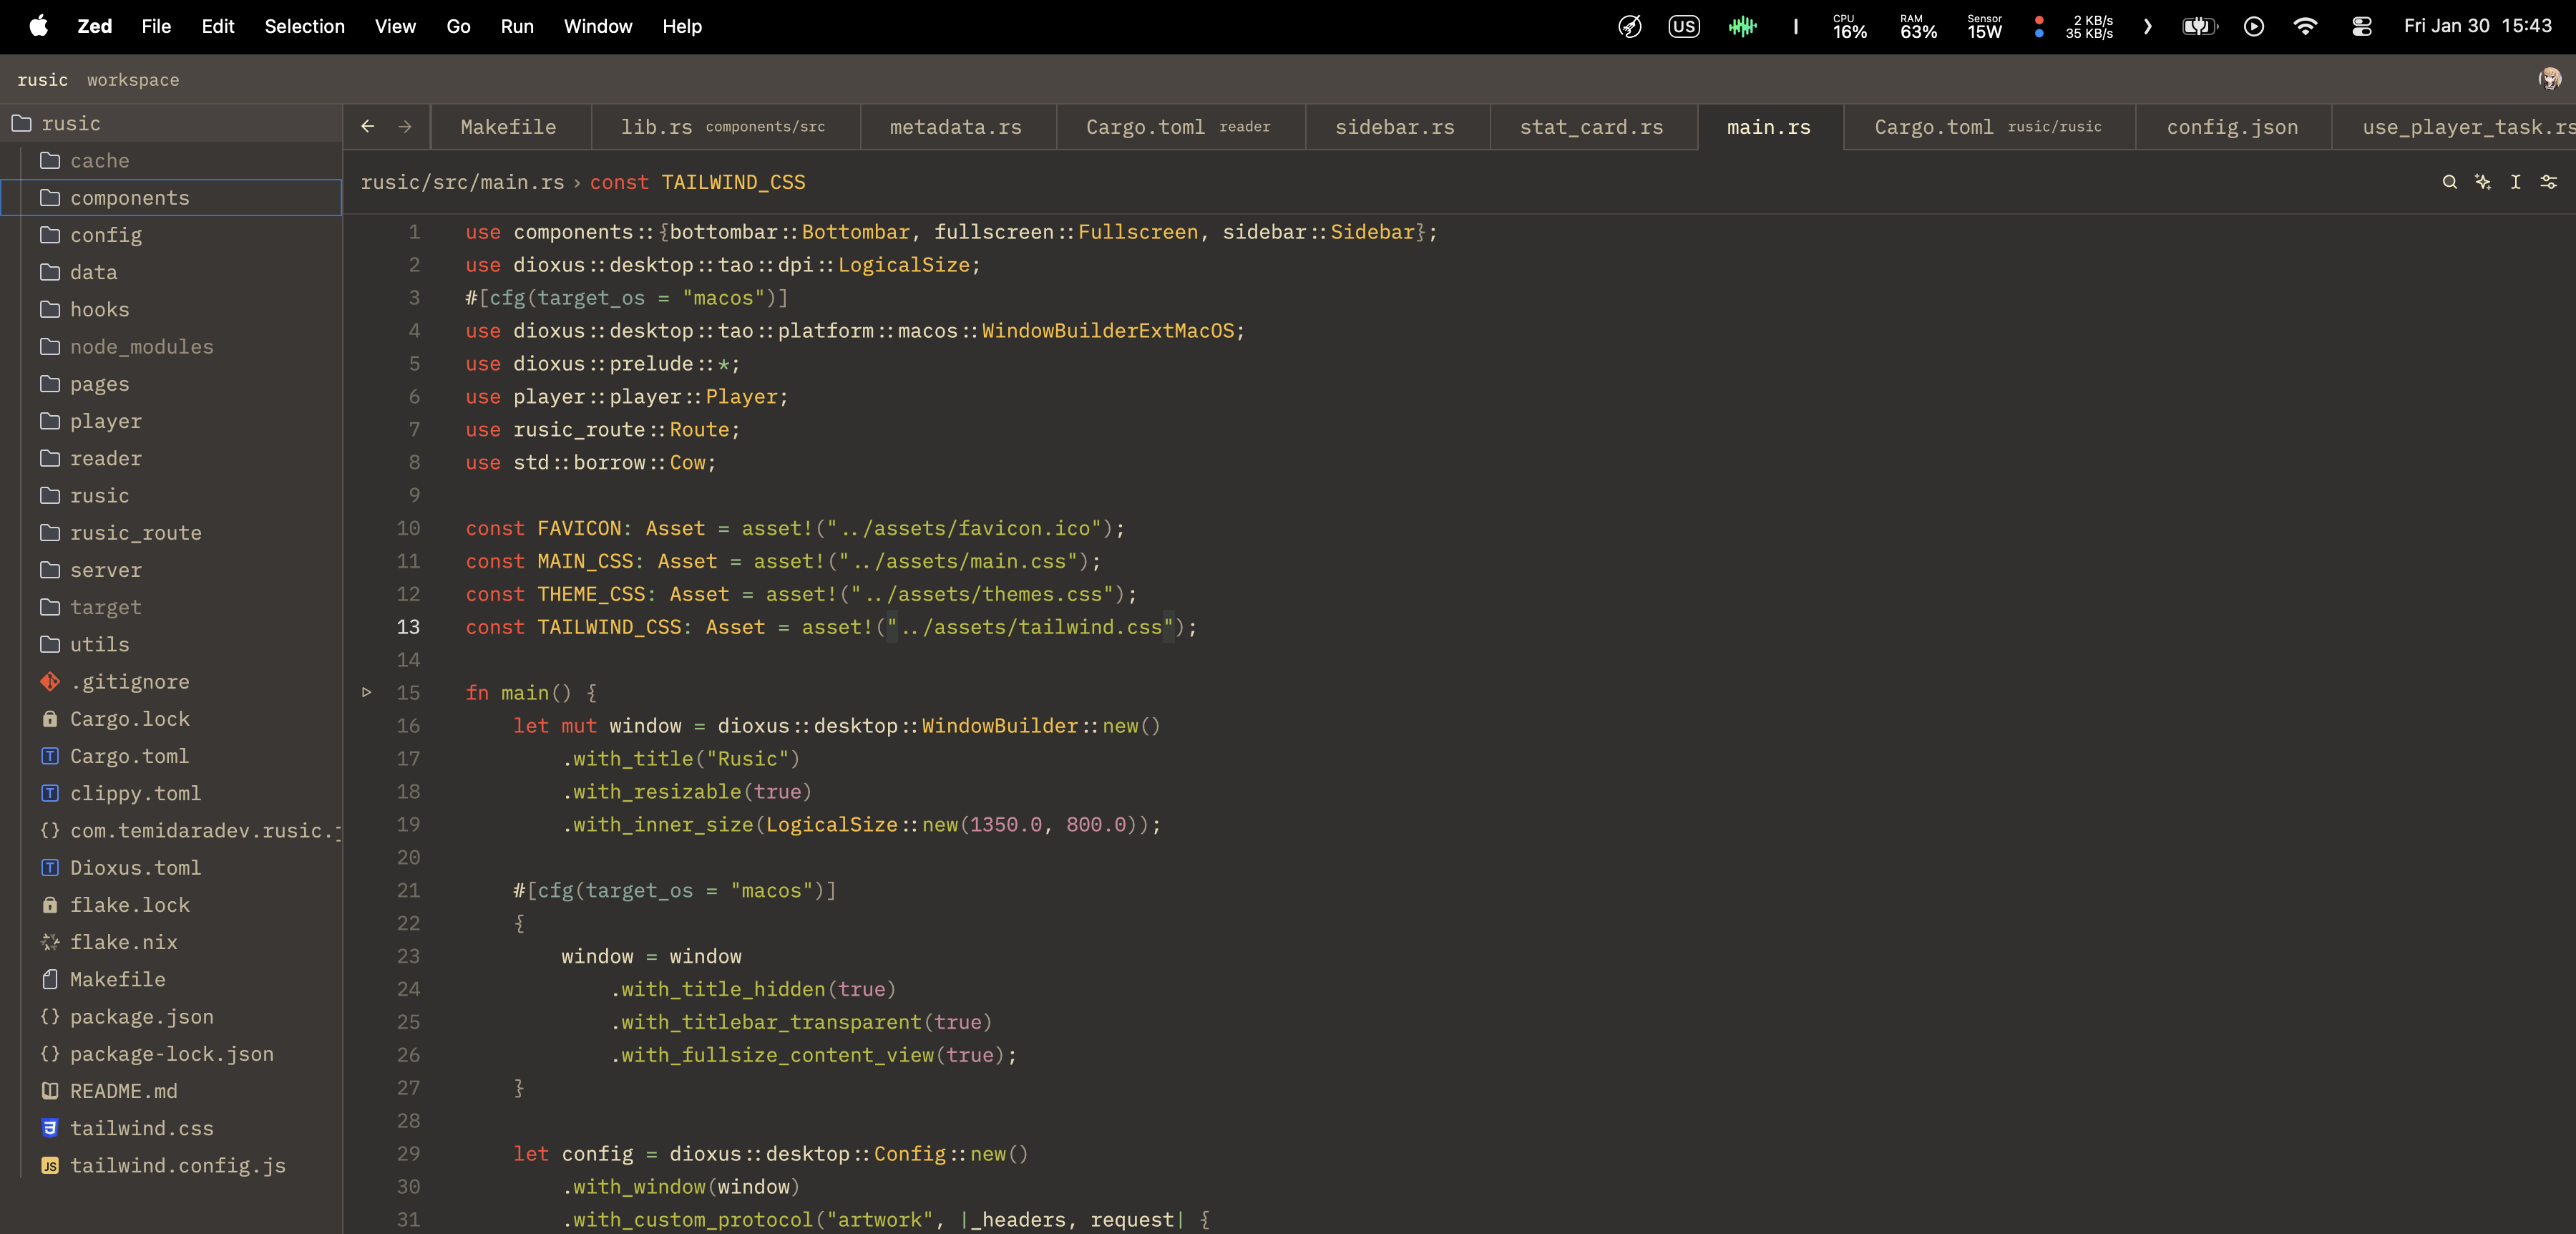Open macOS Control Center icon
The height and width of the screenshot is (1234, 2576).
(2361, 27)
